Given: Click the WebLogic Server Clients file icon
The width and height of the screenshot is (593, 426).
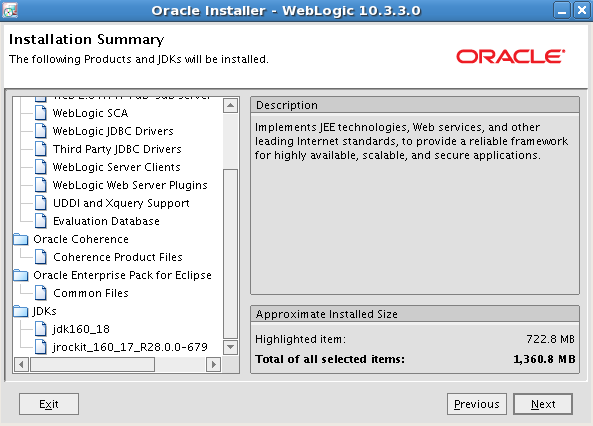Looking at the screenshot, I should click(41, 167).
